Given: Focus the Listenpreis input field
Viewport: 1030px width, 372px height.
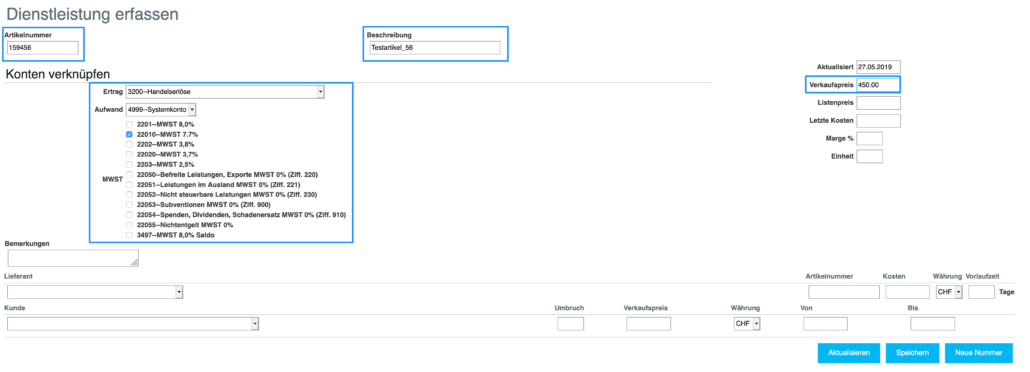Looking at the screenshot, I should pos(878,103).
